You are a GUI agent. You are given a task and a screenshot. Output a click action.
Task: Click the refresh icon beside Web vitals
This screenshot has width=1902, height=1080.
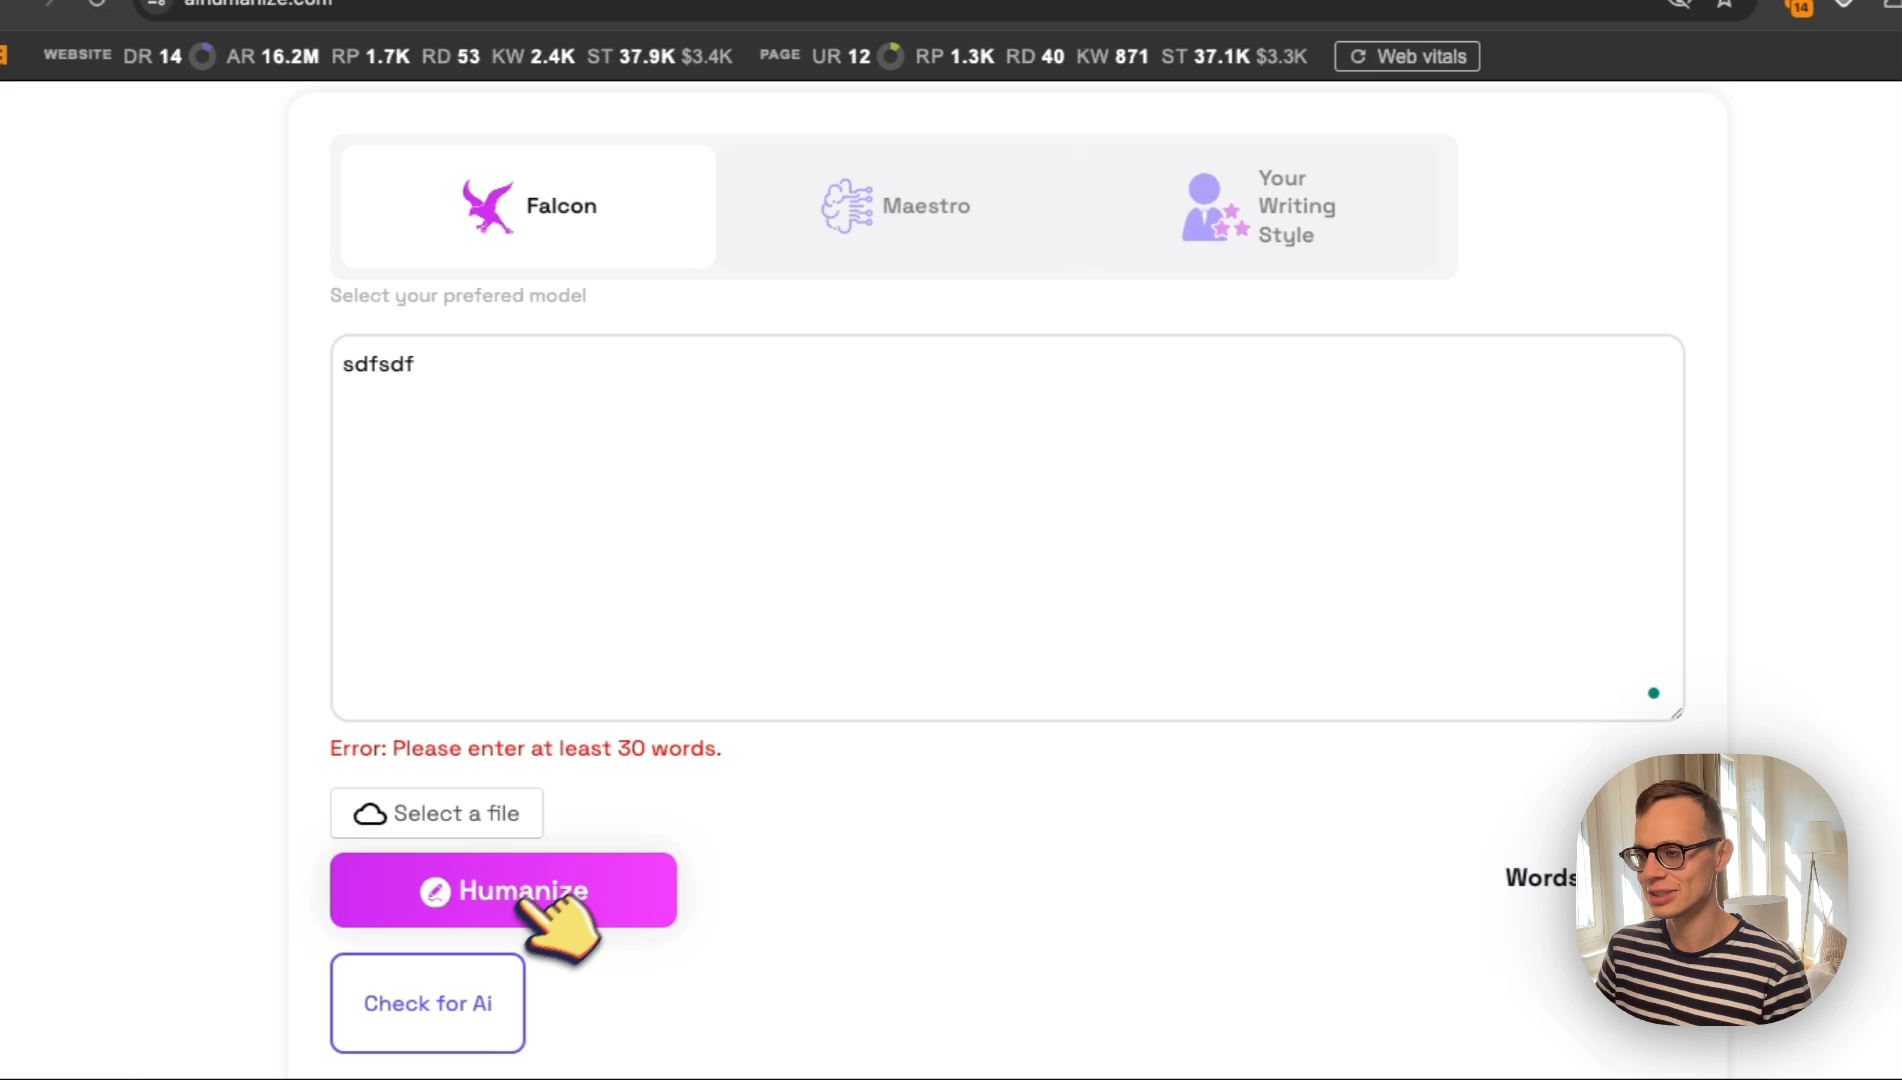(1358, 57)
